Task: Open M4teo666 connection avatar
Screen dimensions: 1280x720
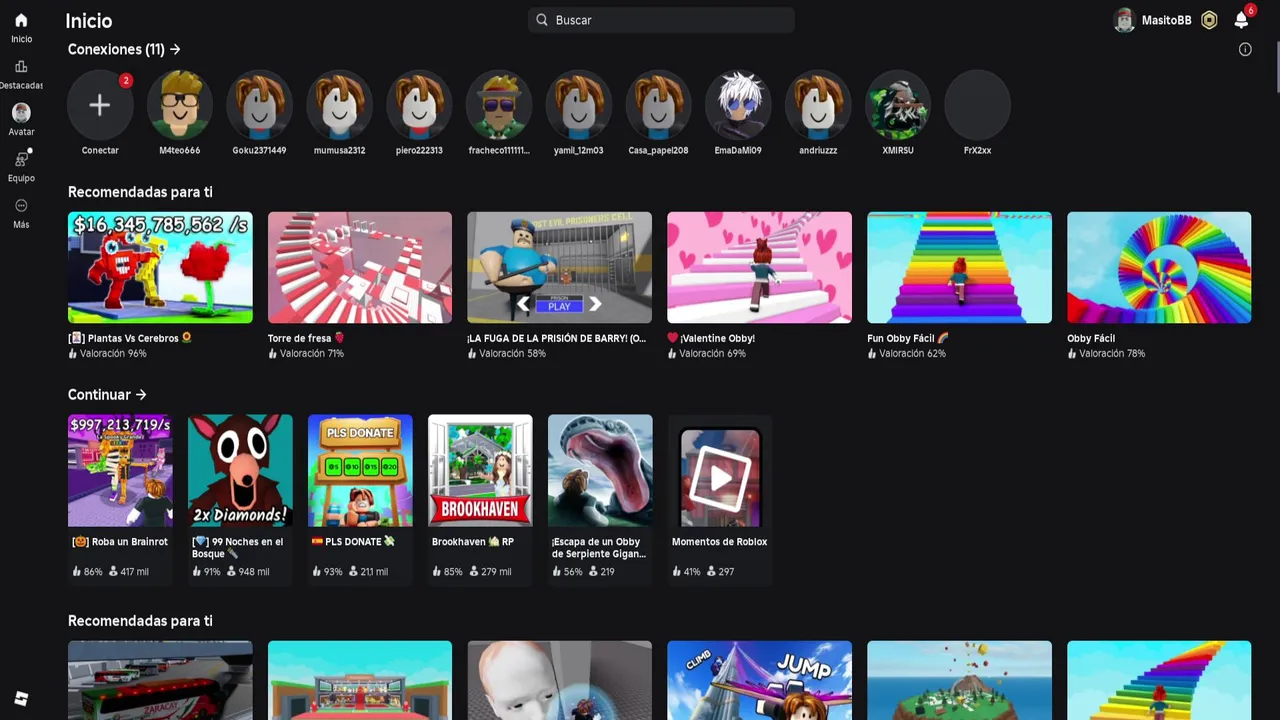Action: [180, 104]
